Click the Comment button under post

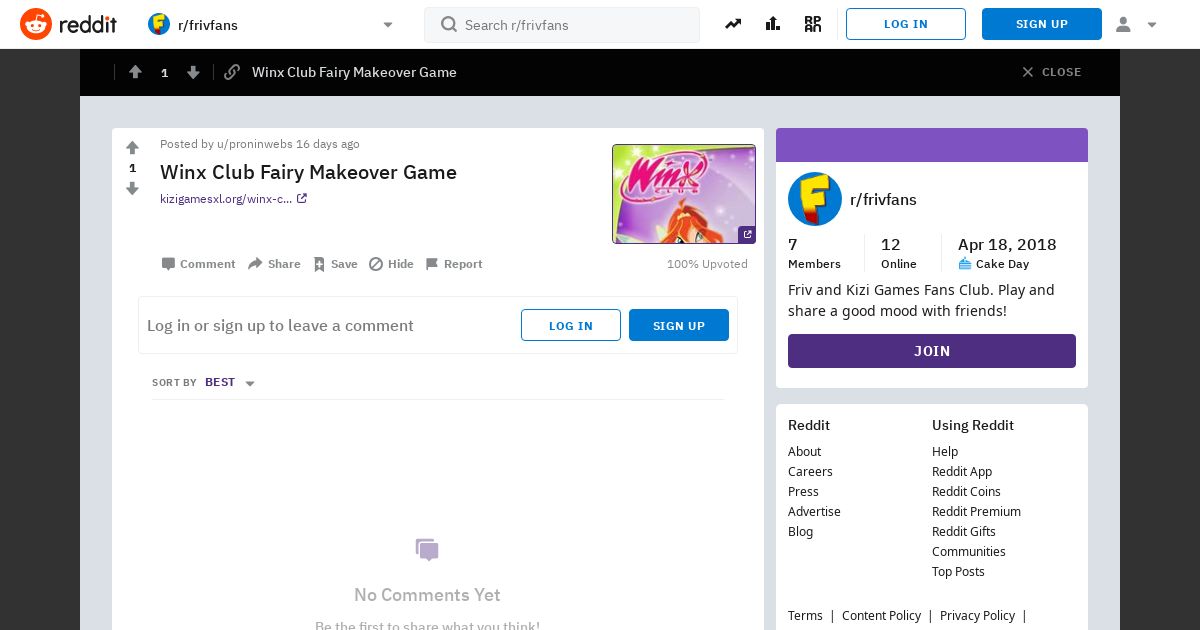coord(198,264)
